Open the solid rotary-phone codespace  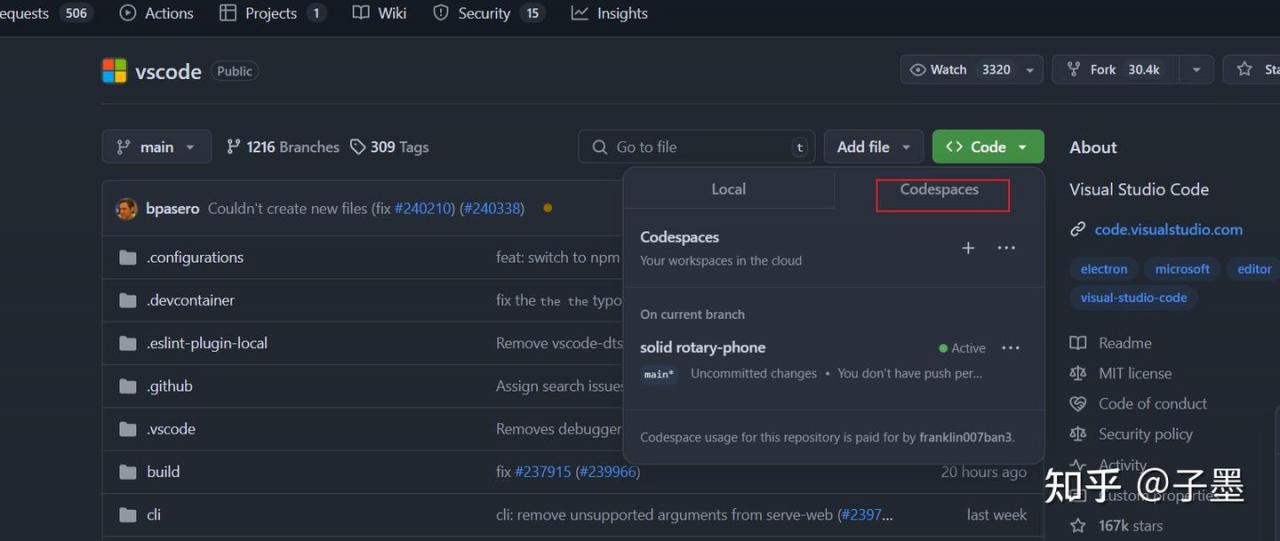[703, 347]
